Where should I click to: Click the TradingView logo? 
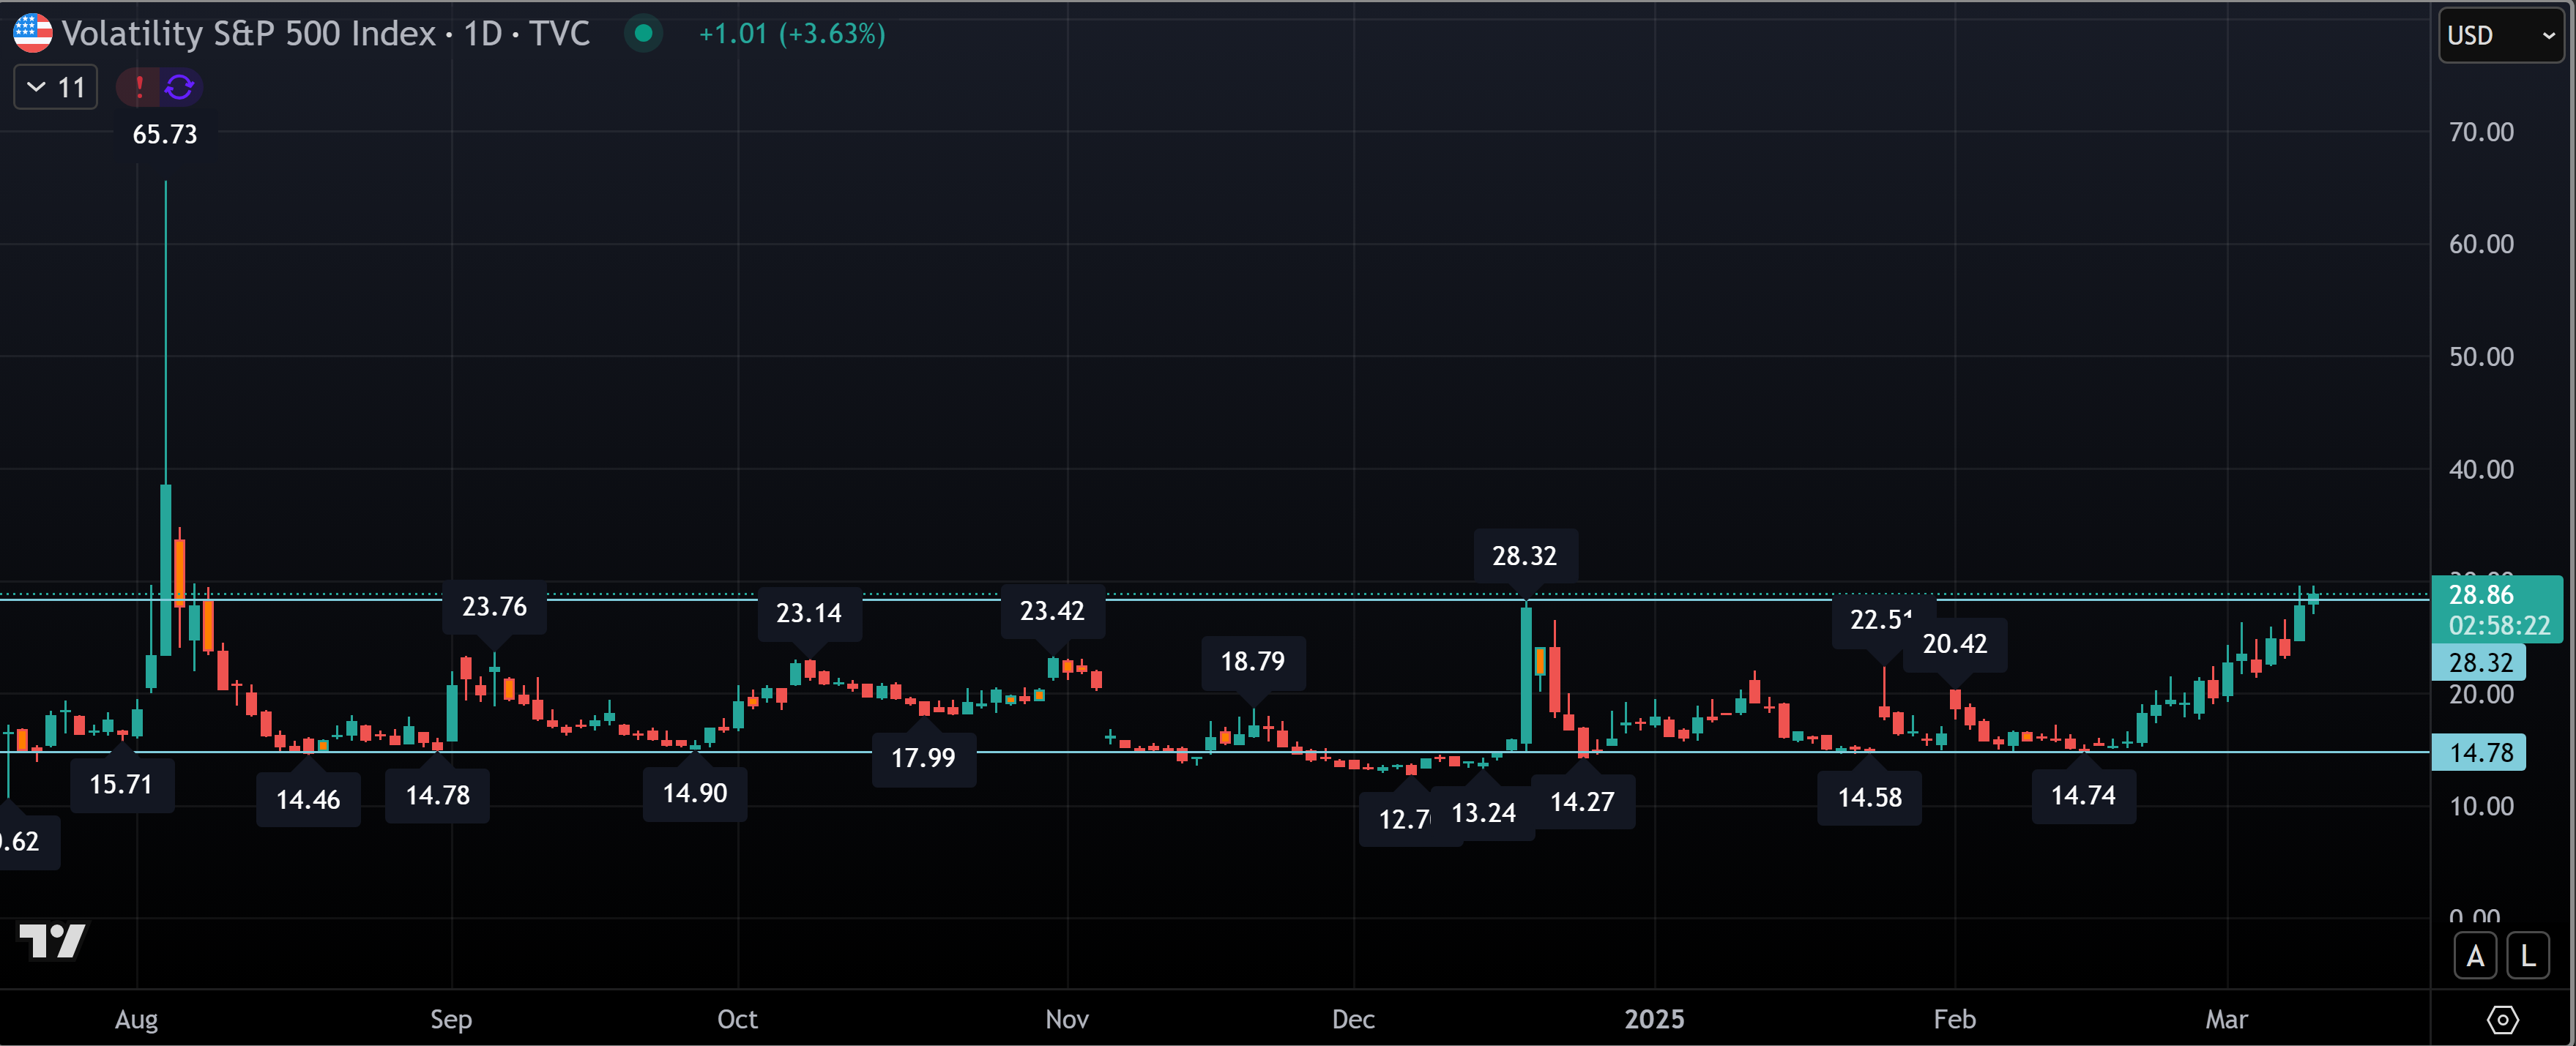coord(52,940)
